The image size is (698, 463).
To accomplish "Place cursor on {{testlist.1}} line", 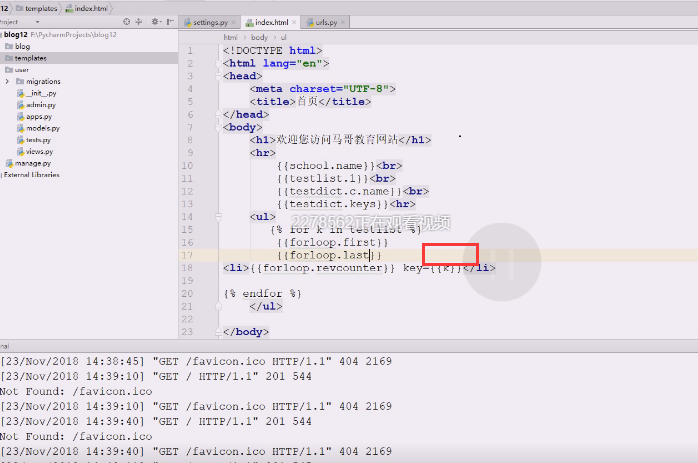I will click(336, 179).
